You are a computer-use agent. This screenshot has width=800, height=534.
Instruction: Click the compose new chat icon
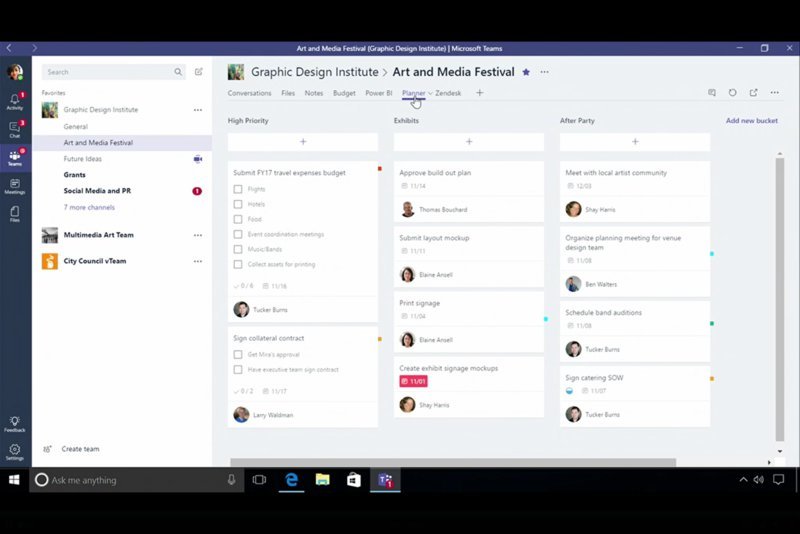coord(198,72)
